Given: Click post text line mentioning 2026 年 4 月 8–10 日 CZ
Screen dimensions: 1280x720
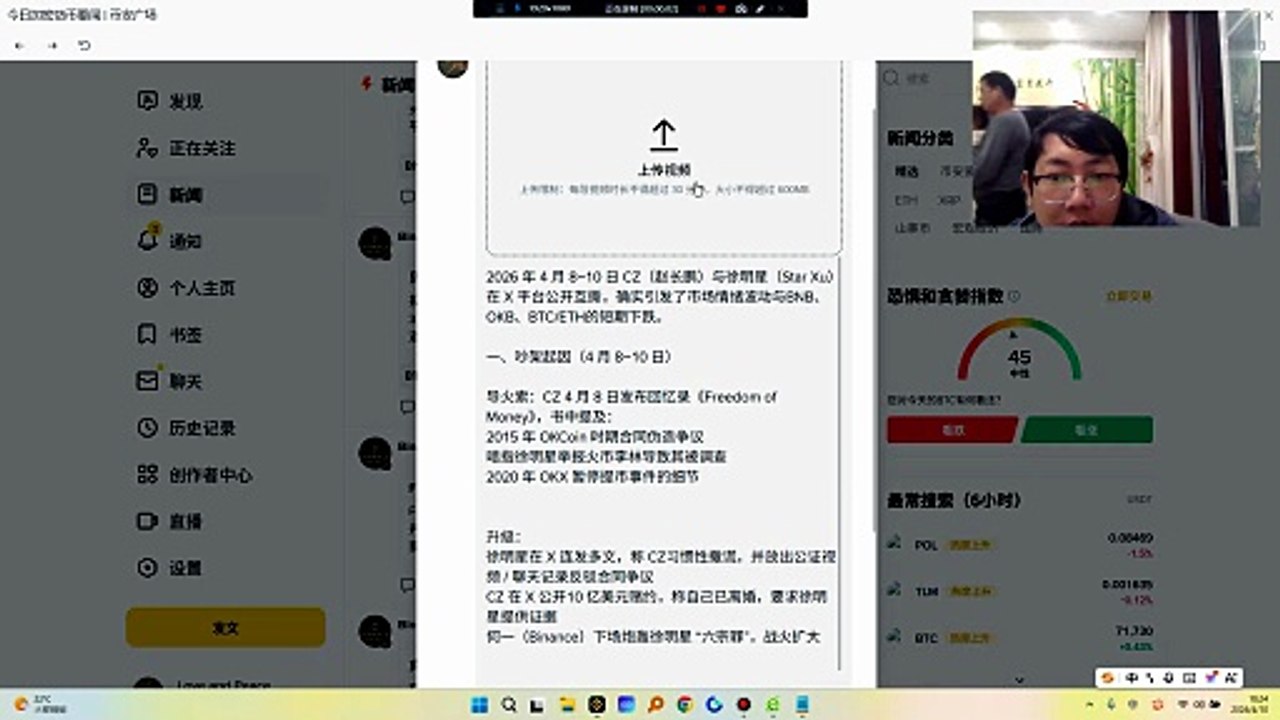Looking at the screenshot, I should [660, 277].
